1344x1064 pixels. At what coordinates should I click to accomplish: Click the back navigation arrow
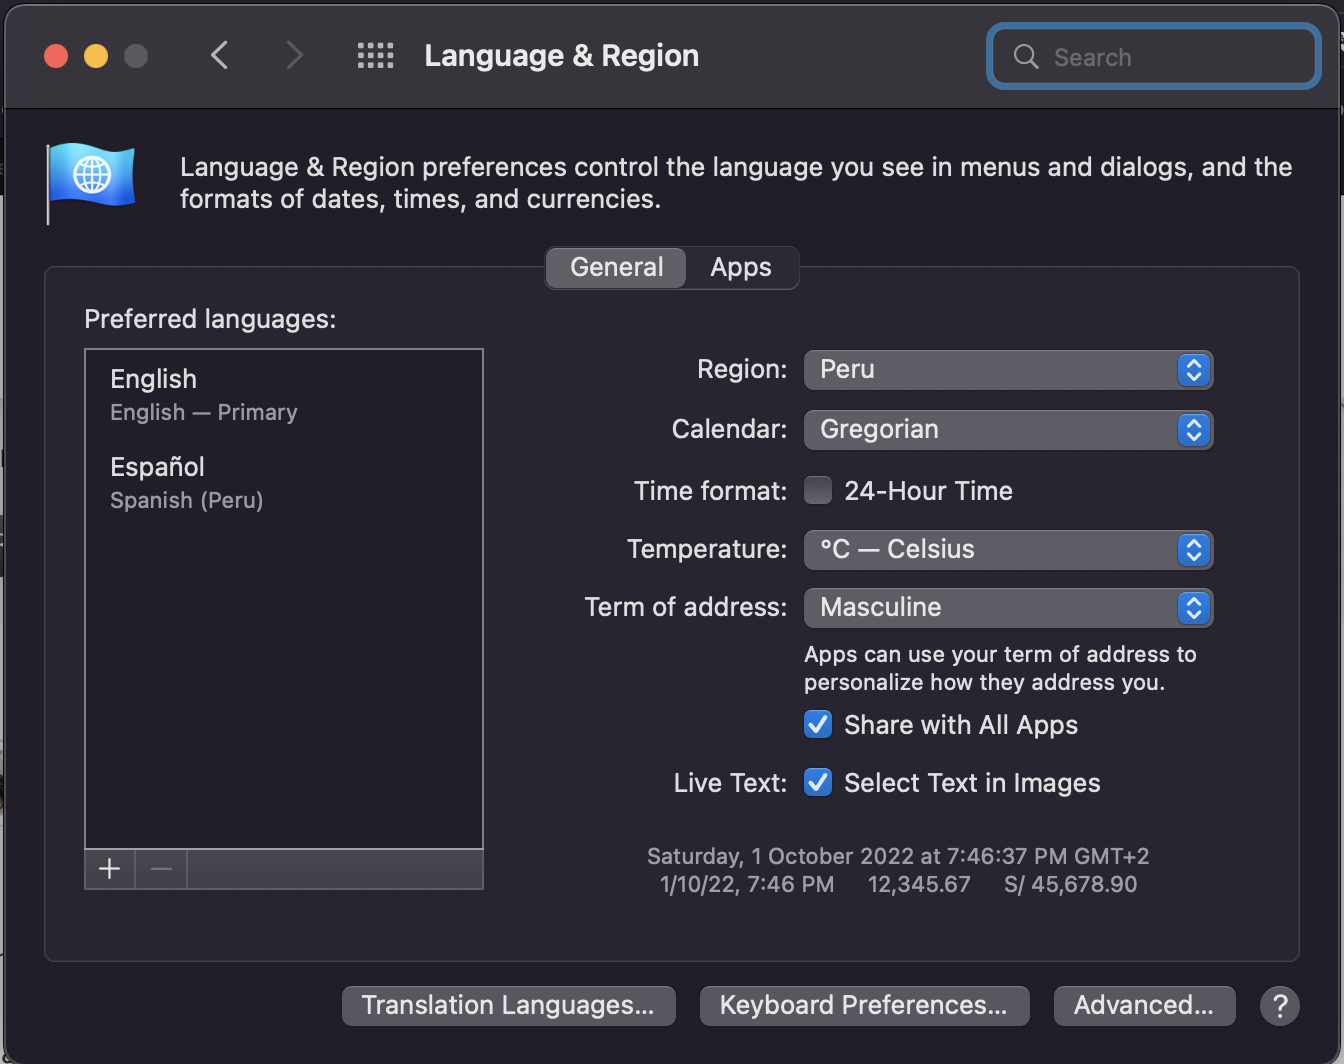(x=220, y=55)
